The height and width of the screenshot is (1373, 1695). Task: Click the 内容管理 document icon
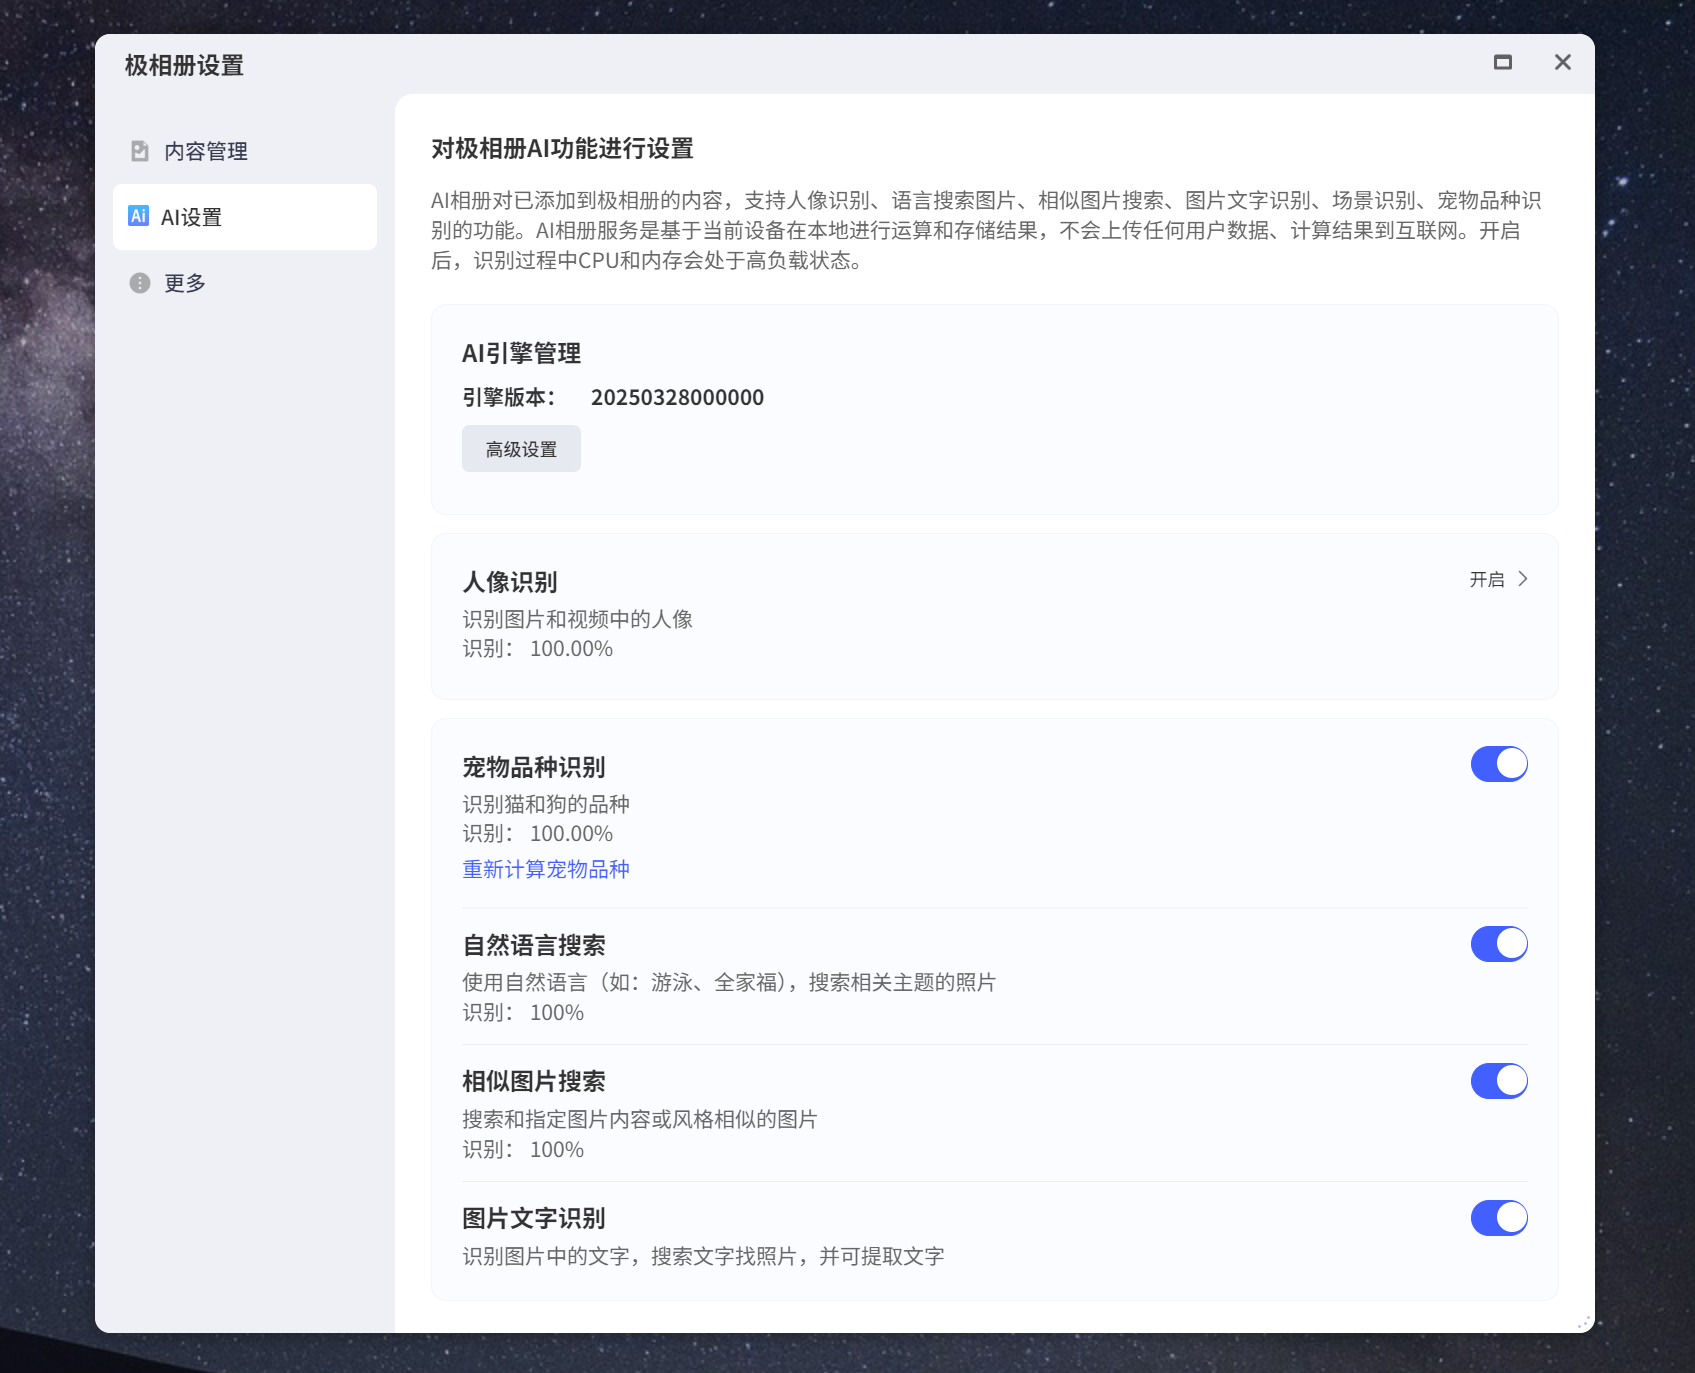140,151
